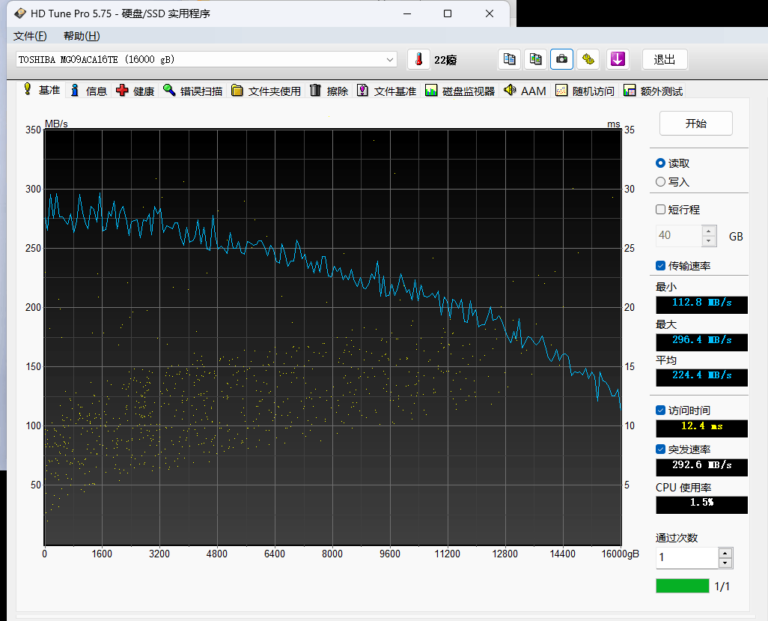Click the camera save screenshot icon
Viewport: 768px width, 621px height.
pyautogui.click(x=562, y=59)
